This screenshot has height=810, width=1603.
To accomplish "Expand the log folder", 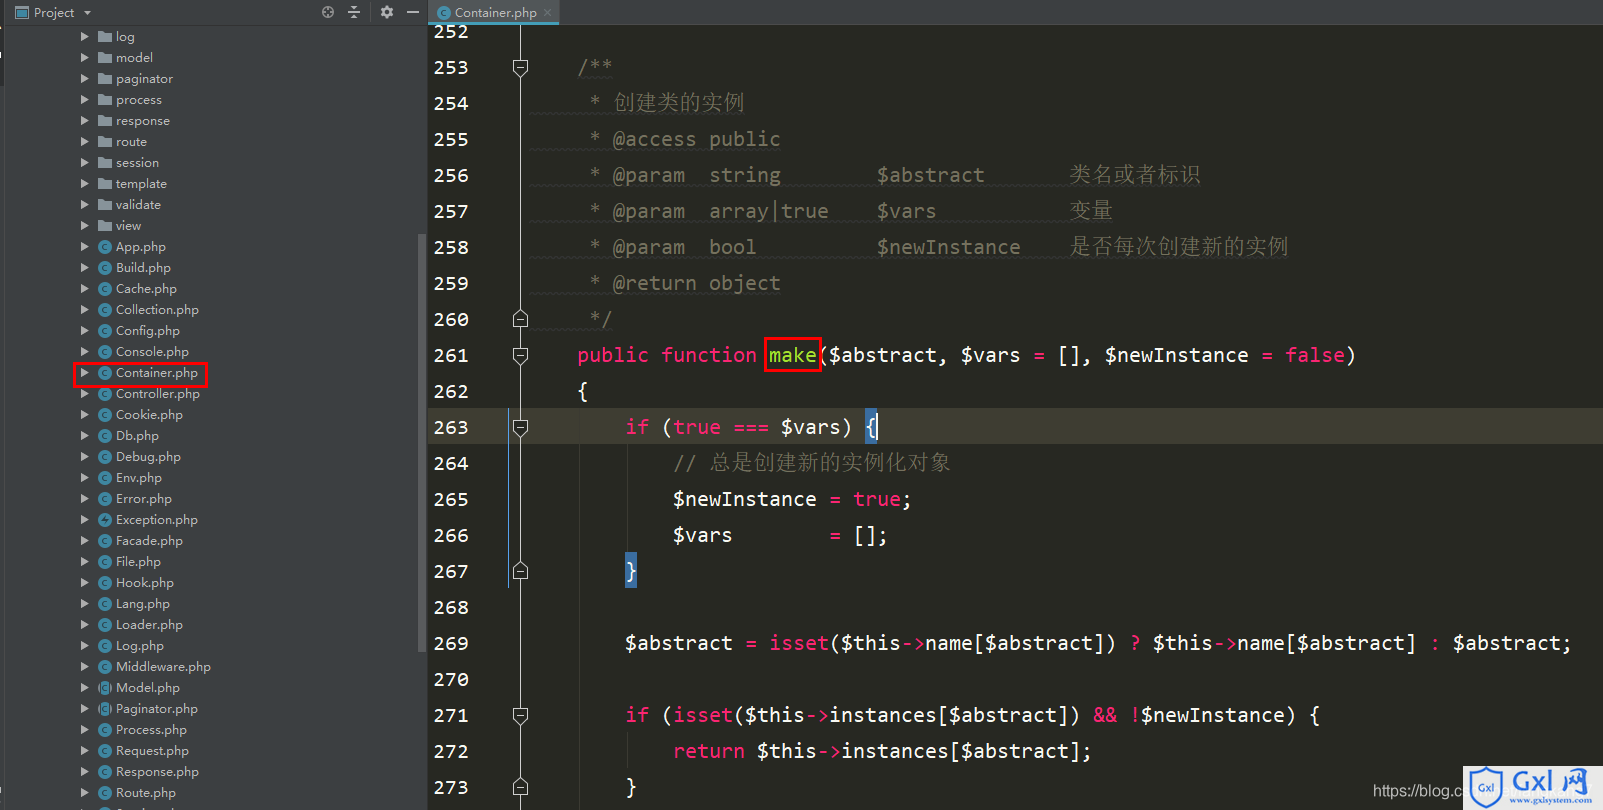I will tap(85, 37).
